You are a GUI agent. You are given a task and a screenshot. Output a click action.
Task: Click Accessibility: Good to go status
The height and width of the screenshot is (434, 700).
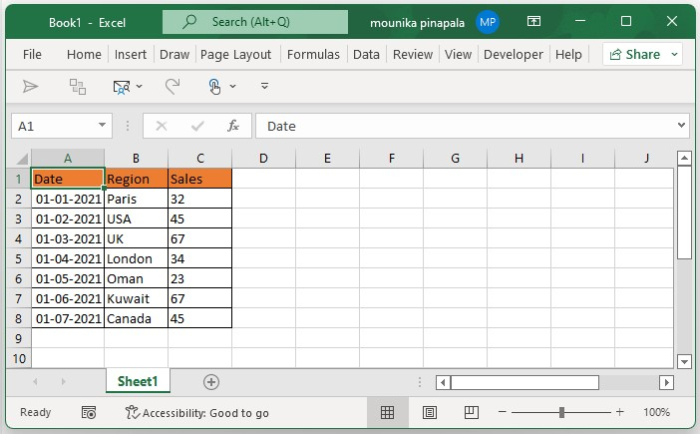pyautogui.click(x=197, y=412)
